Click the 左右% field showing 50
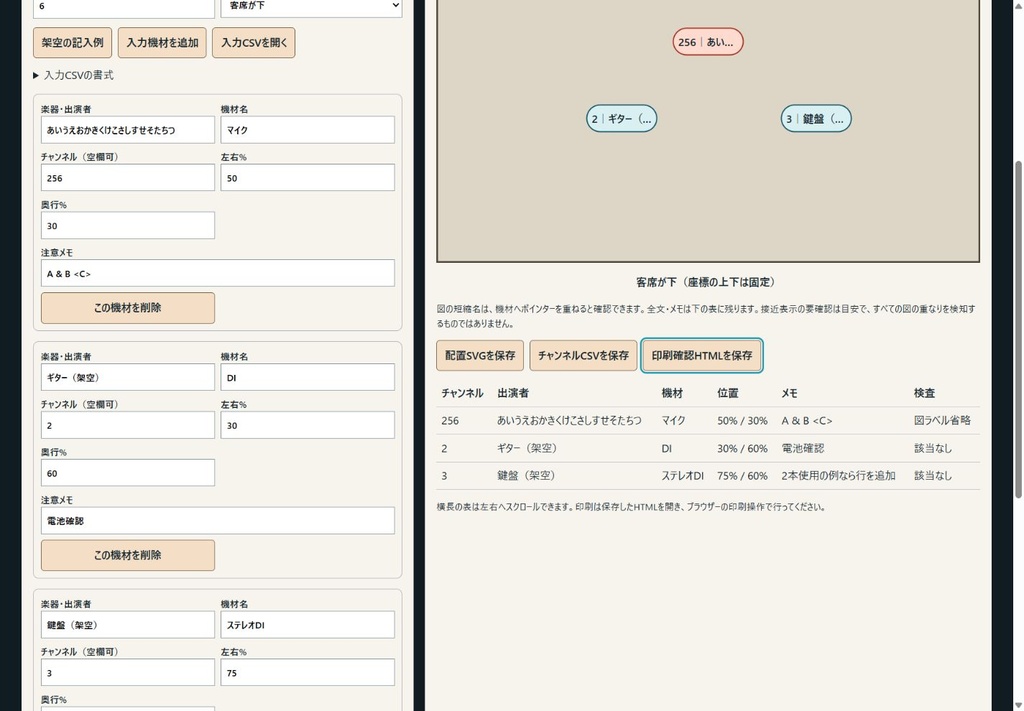This screenshot has height=711, width=1024. pyautogui.click(x=308, y=178)
